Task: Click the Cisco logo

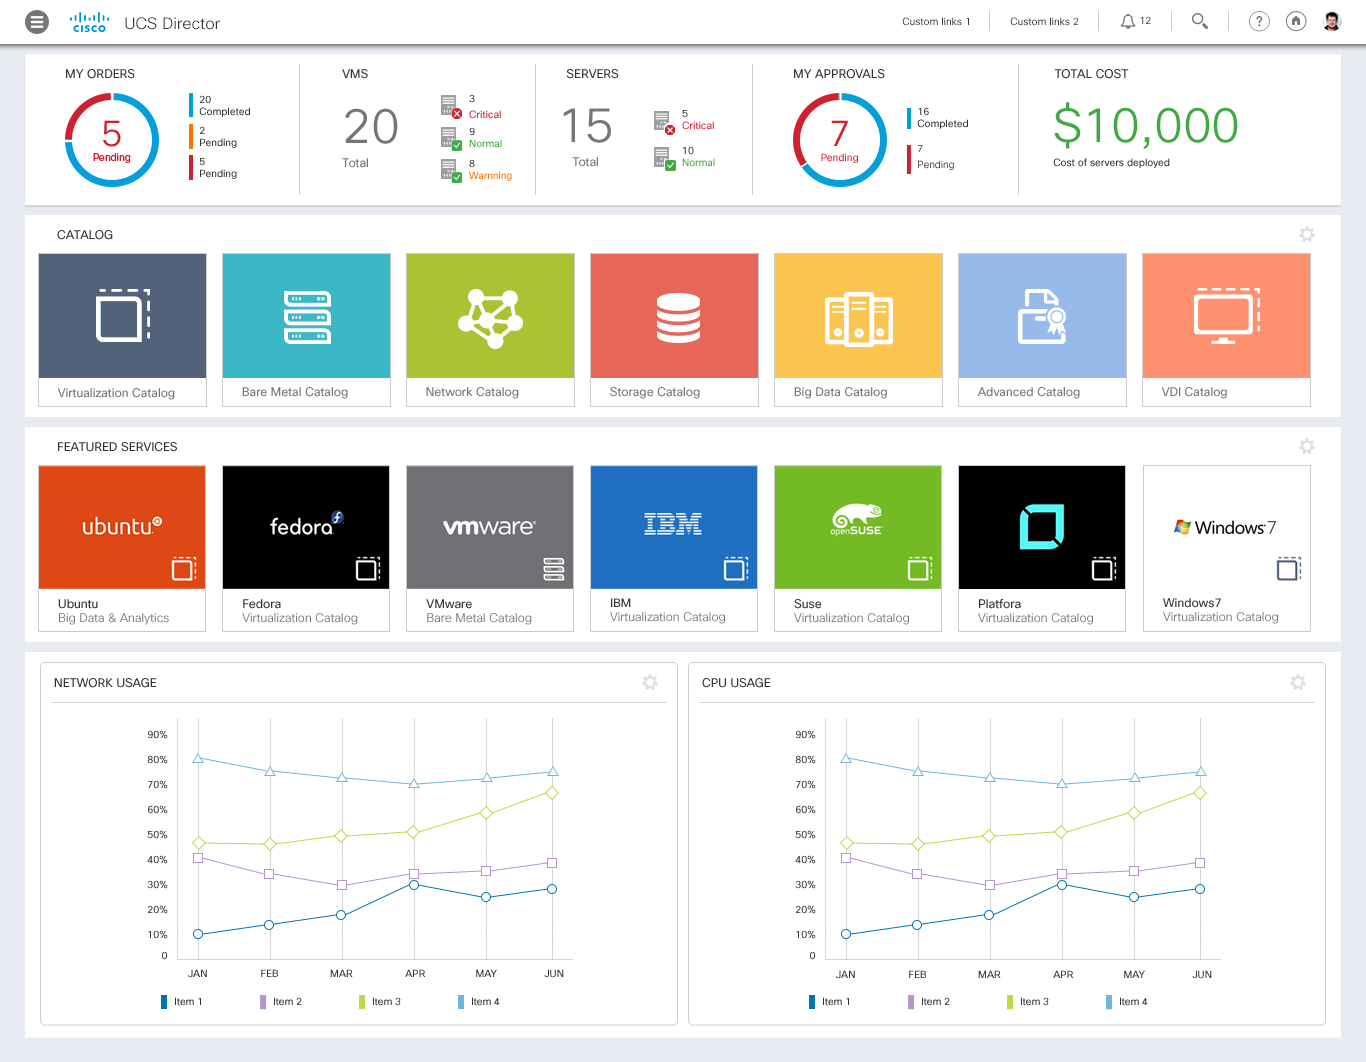Action: pos(89,22)
